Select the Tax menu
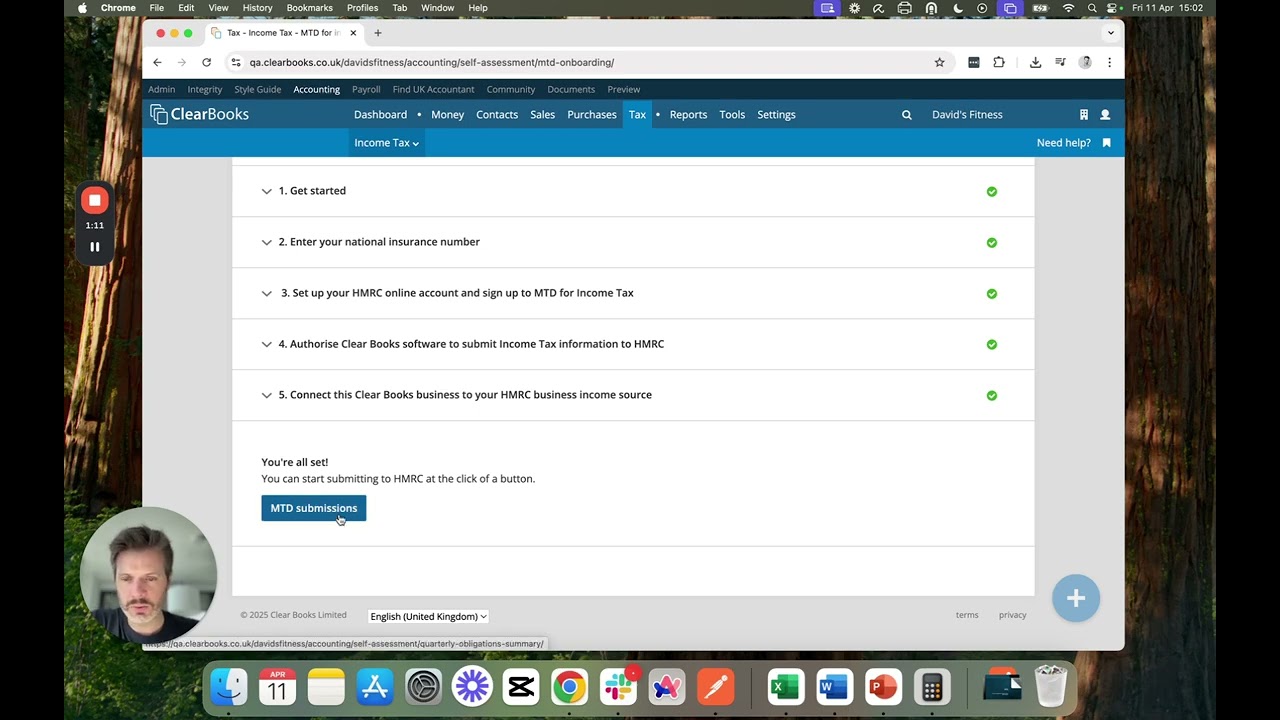 point(637,115)
